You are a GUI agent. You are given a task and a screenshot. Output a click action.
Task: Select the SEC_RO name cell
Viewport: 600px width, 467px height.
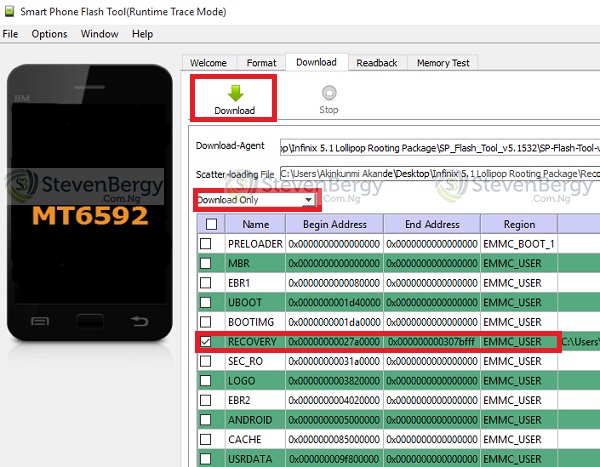255,361
